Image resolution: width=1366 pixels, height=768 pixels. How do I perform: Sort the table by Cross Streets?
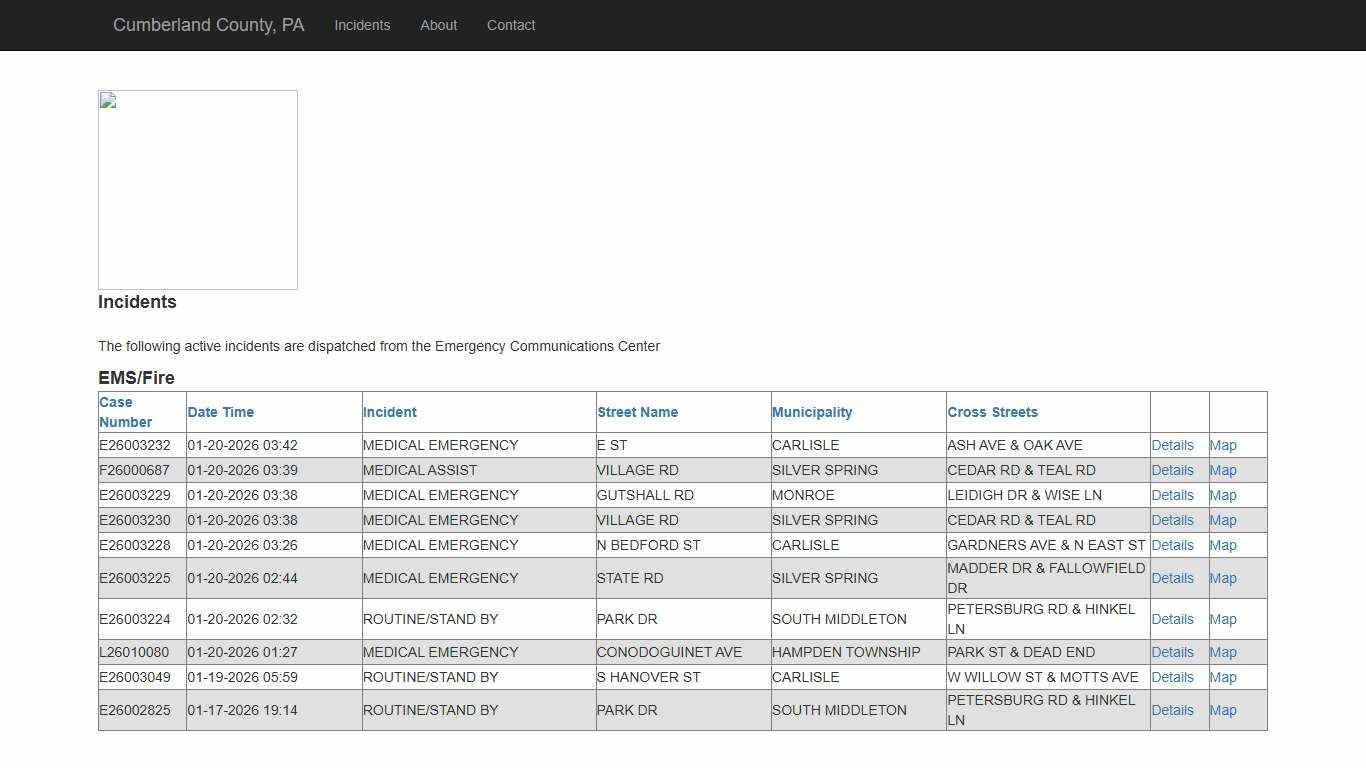click(x=993, y=411)
